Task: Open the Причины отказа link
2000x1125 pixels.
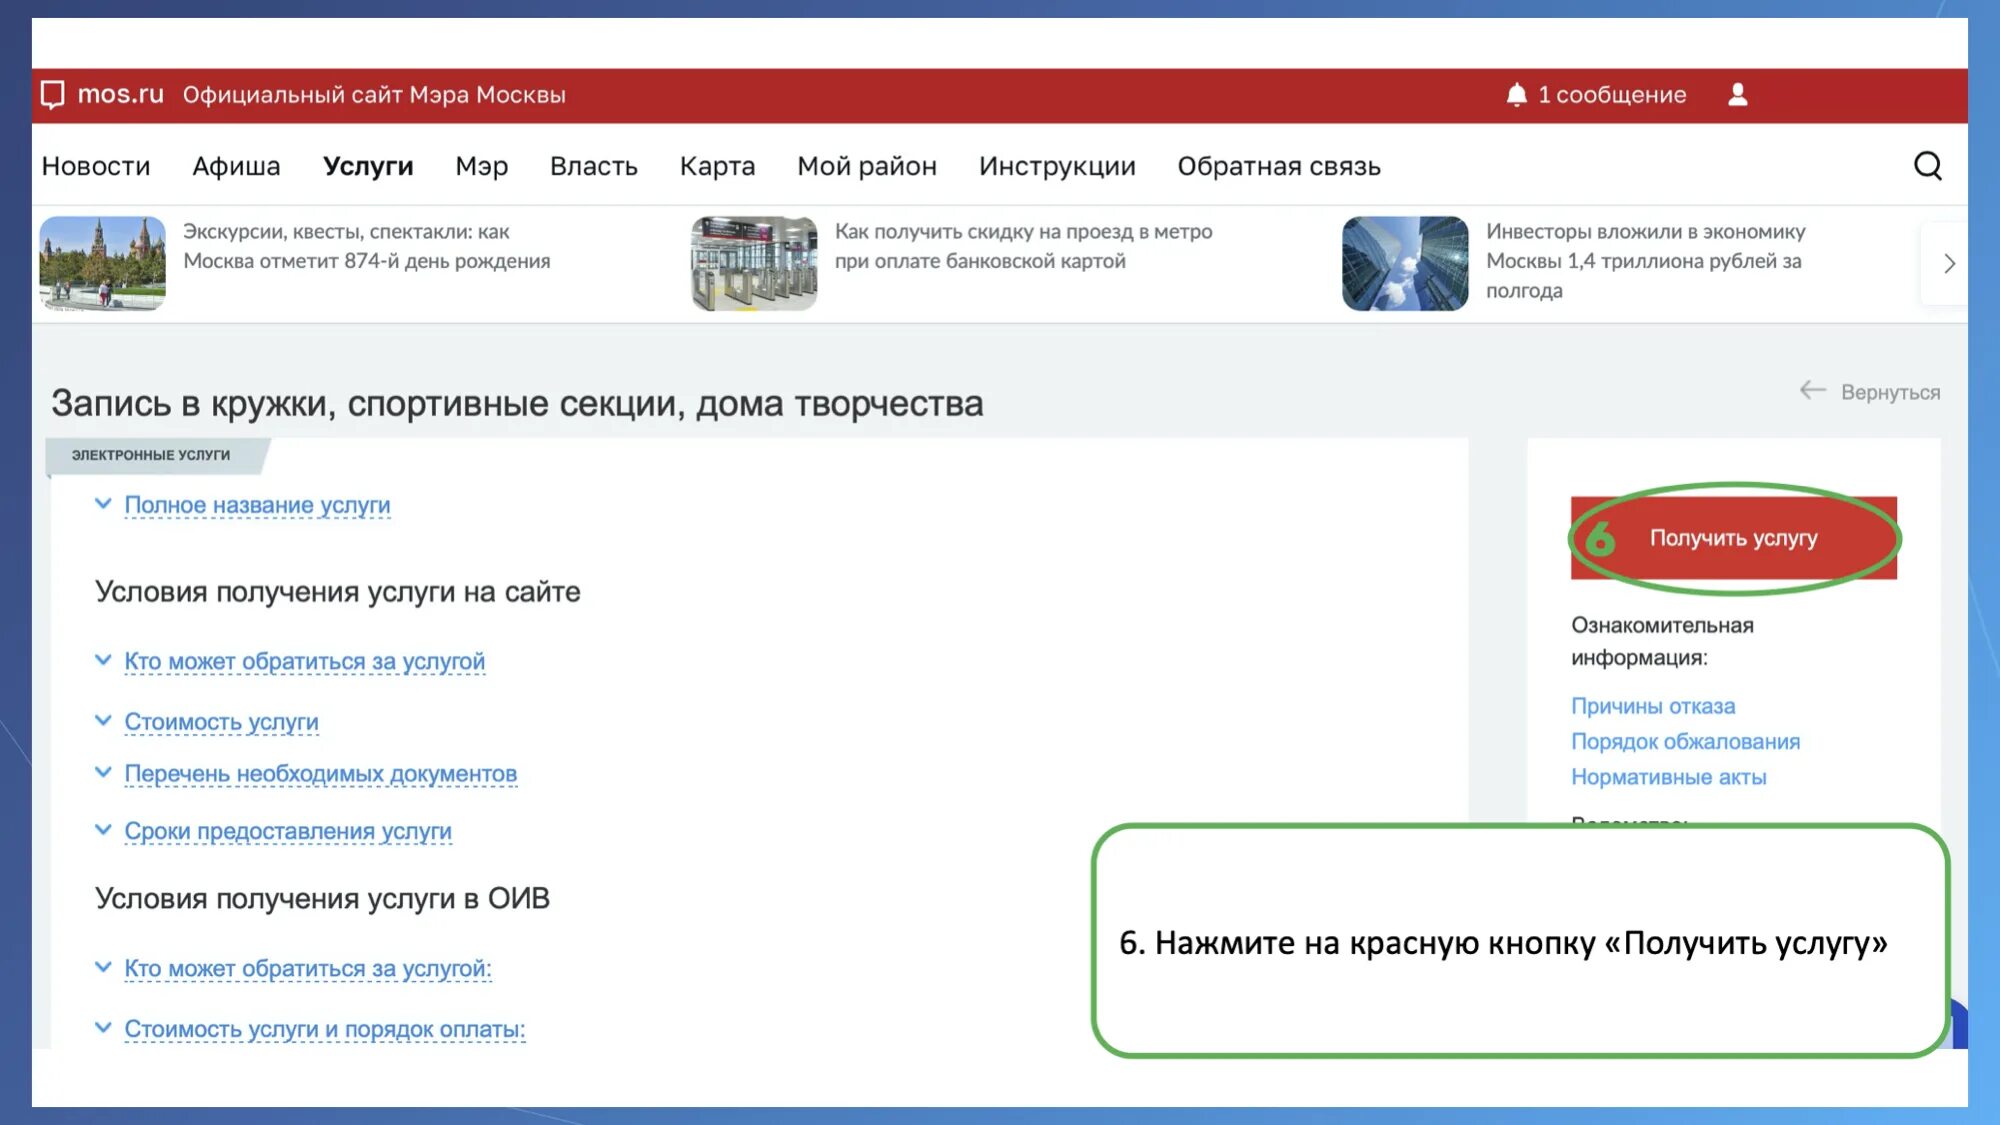Action: [x=1653, y=706]
